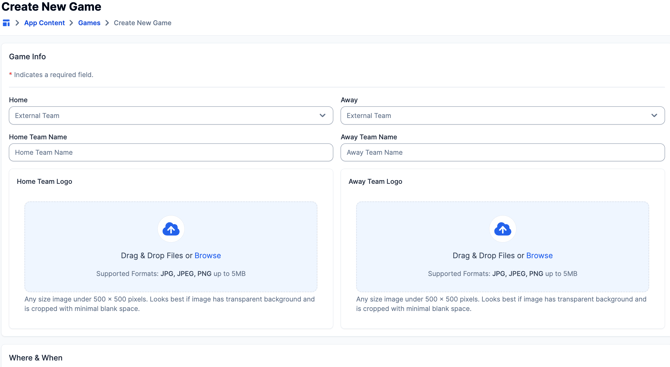The width and height of the screenshot is (670, 367).
Task: Focus the Home Team Name field
Action: point(171,153)
